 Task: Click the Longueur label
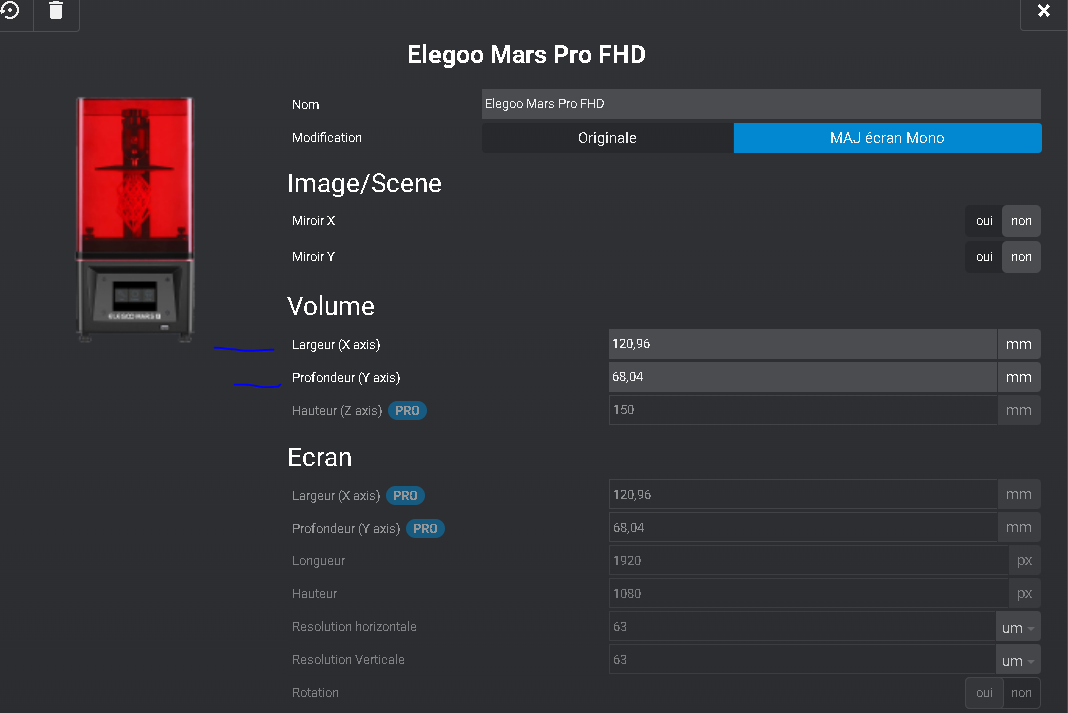(x=318, y=561)
